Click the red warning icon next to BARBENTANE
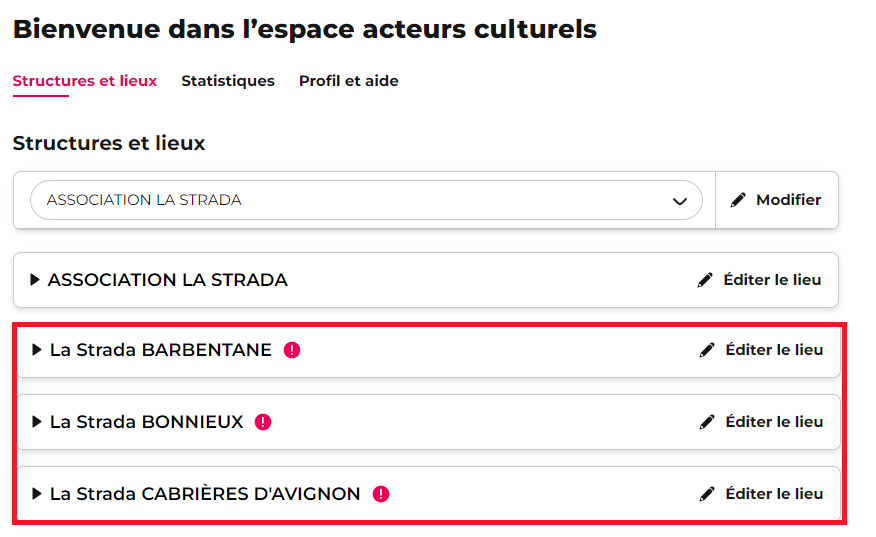Image resolution: width=876 pixels, height=537 pixels. 292,350
